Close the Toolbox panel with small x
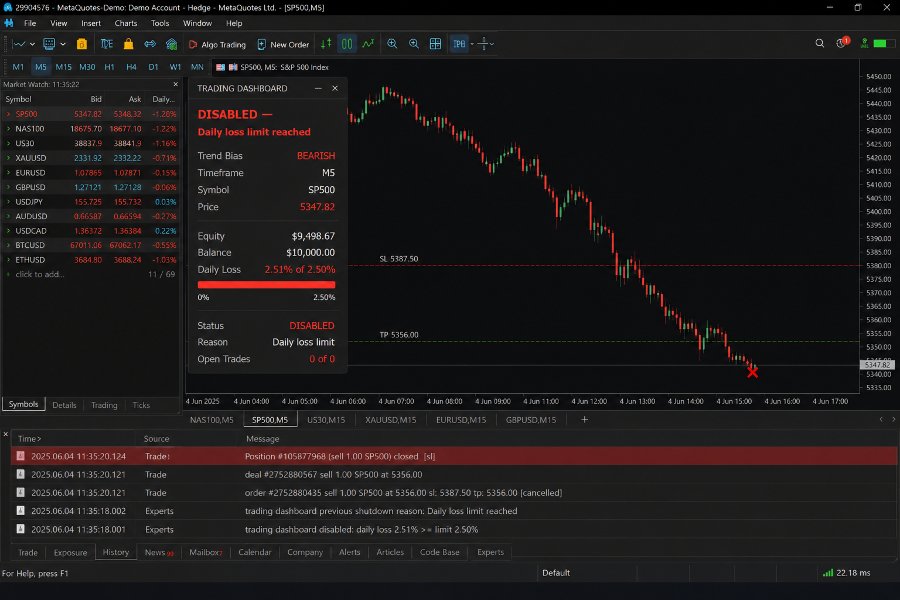Viewport: 900px width, 600px height. point(6,434)
